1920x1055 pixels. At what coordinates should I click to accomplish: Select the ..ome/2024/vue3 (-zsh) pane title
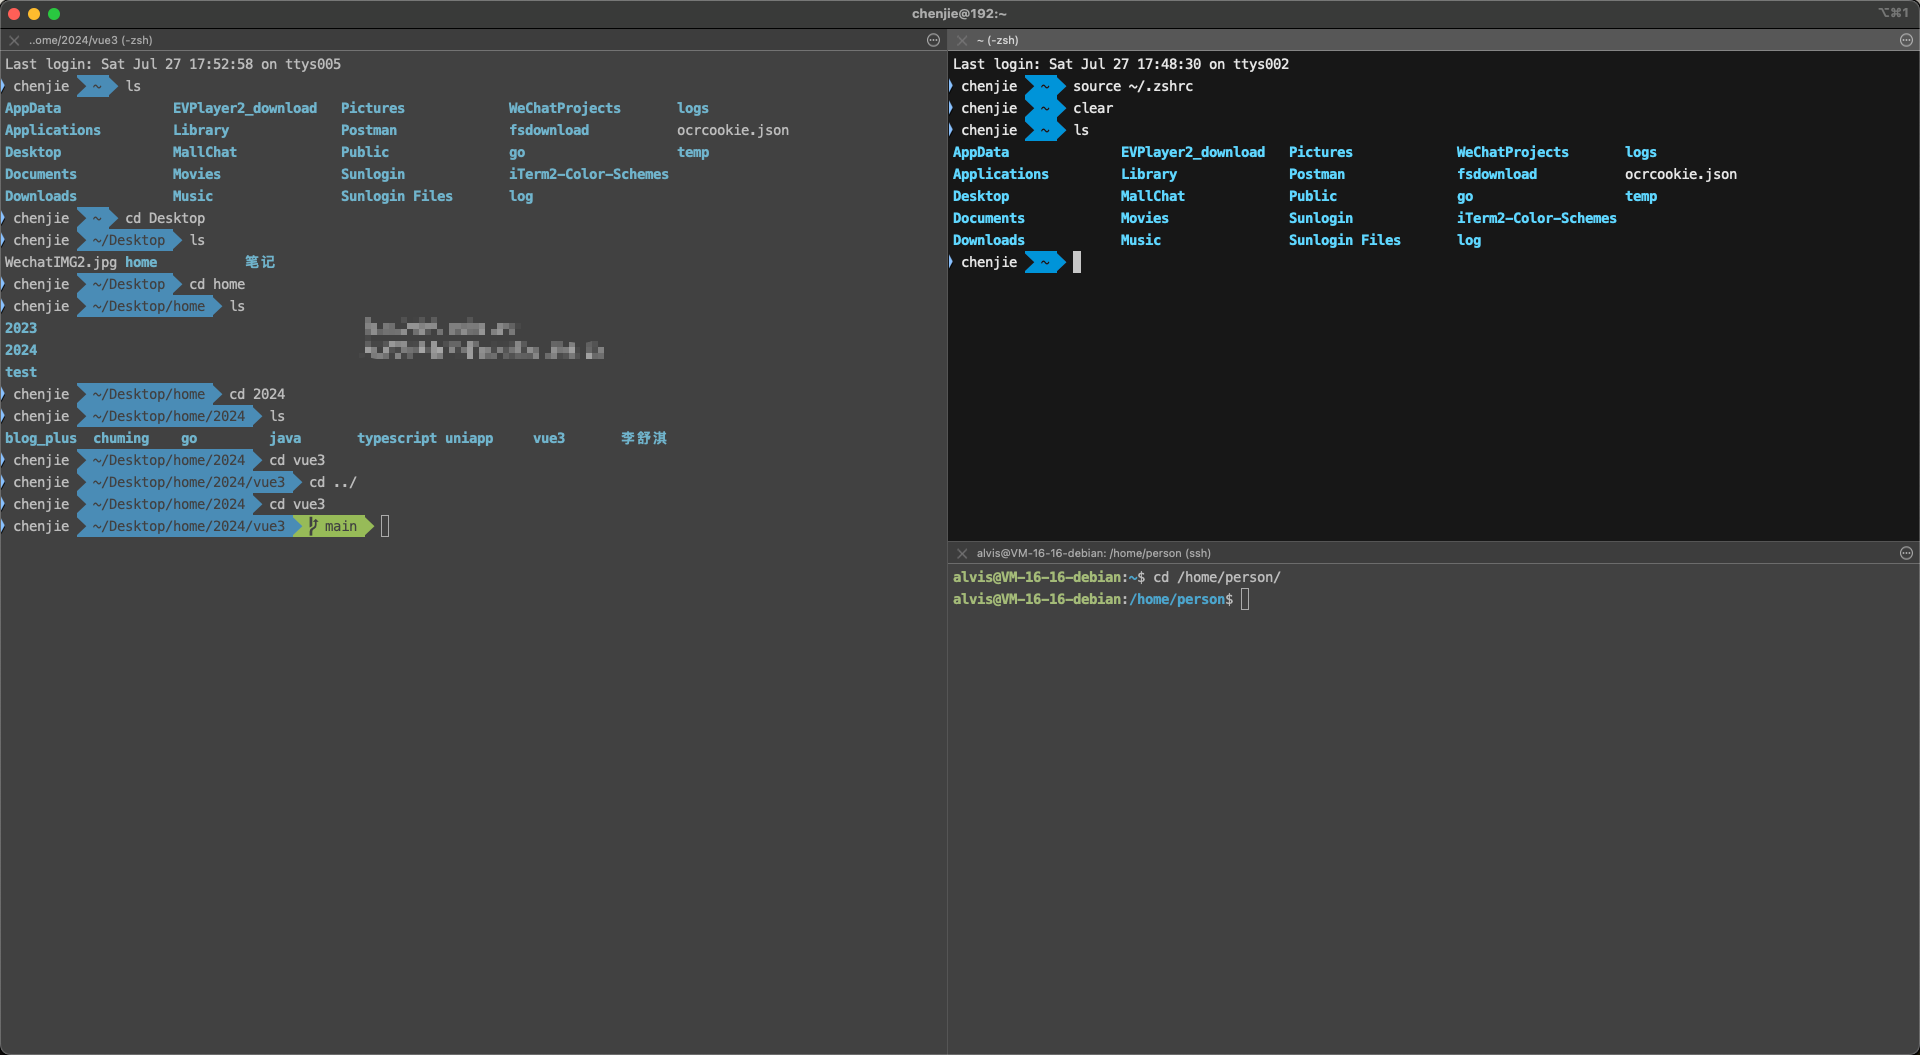pos(90,40)
